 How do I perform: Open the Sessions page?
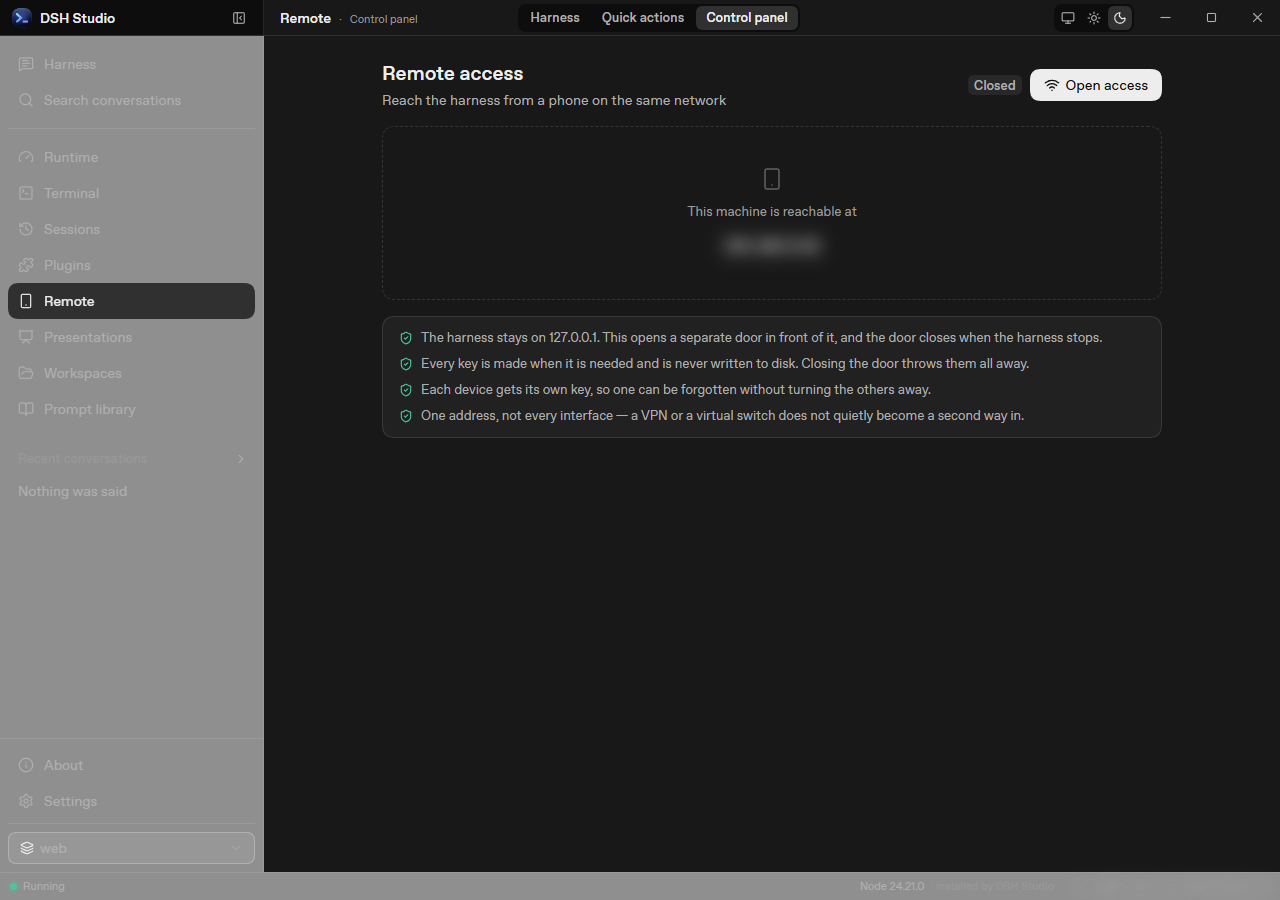point(131,229)
